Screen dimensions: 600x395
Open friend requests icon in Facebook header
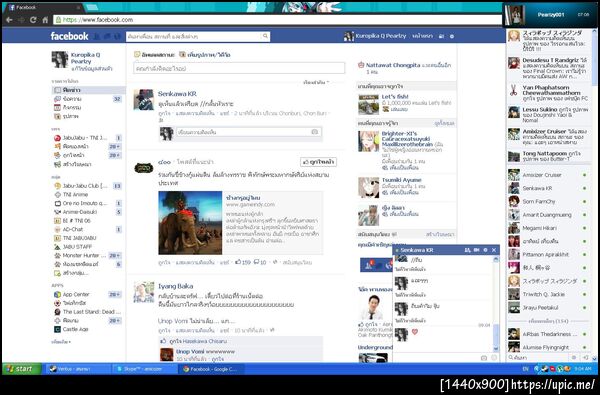click(x=97, y=36)
